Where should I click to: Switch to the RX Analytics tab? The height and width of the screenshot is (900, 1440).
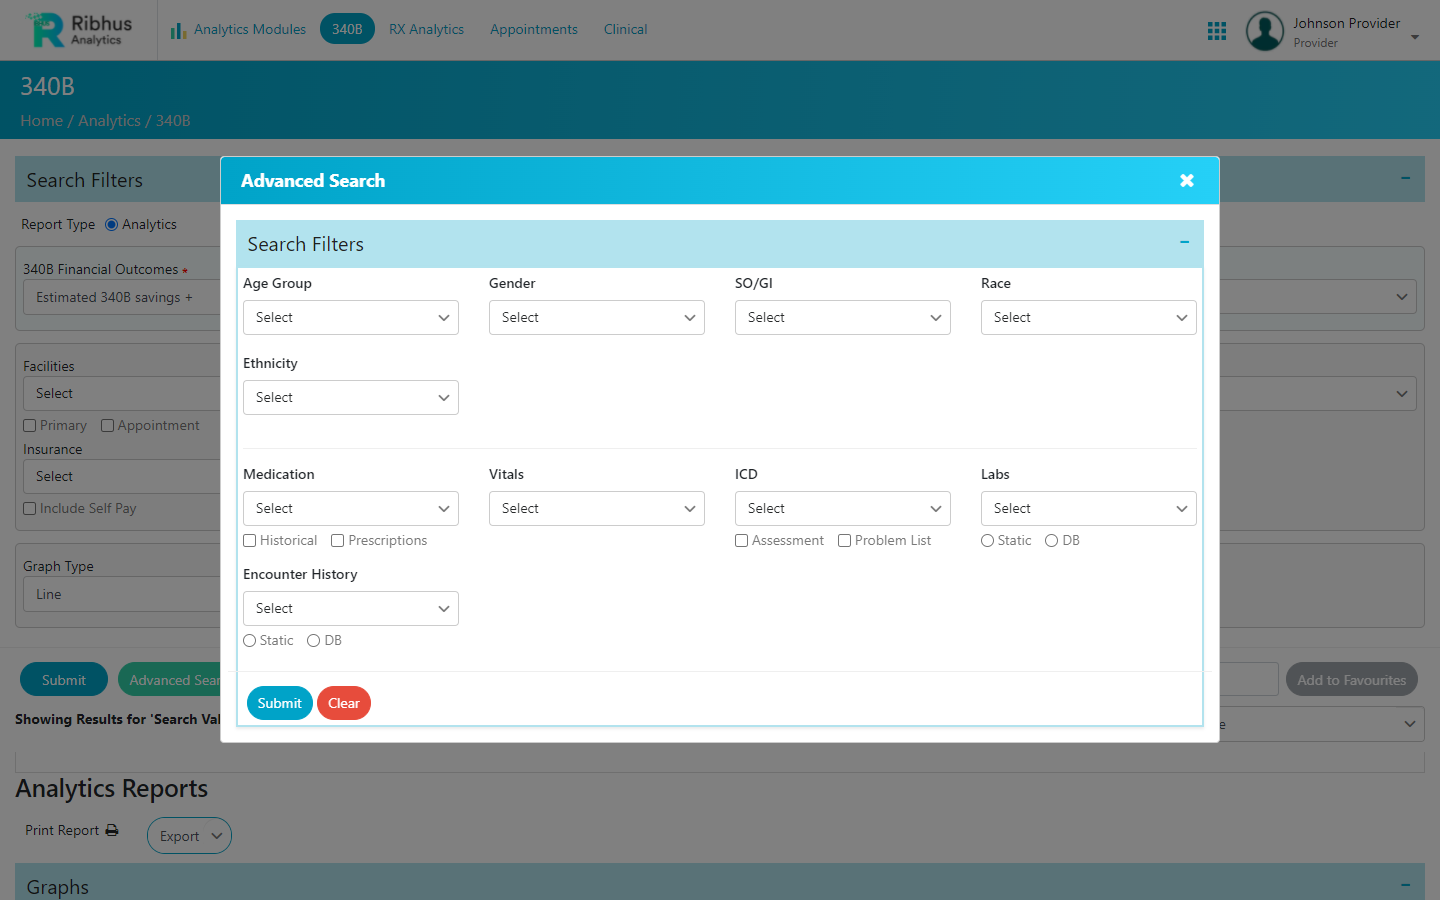426,29
